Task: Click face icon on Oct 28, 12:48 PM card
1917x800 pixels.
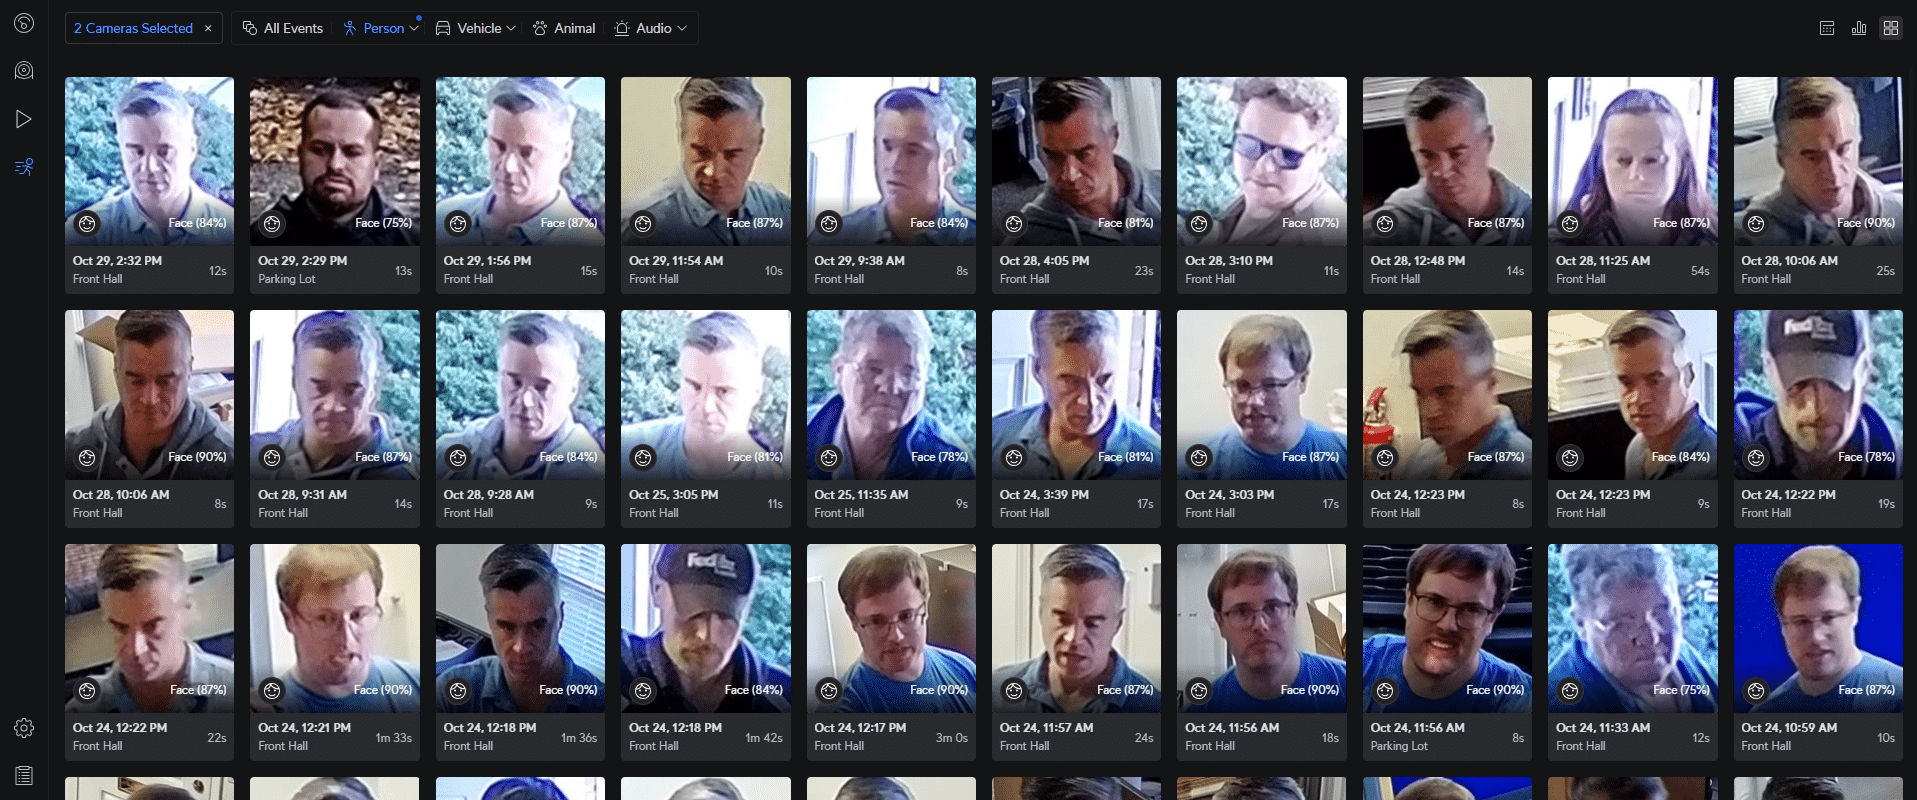Action: pyautogui.click(x=1385, y=224)
